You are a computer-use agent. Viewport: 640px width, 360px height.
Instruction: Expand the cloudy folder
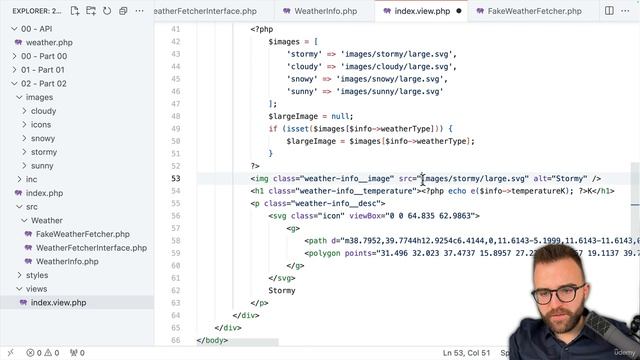tap(24, 111)
